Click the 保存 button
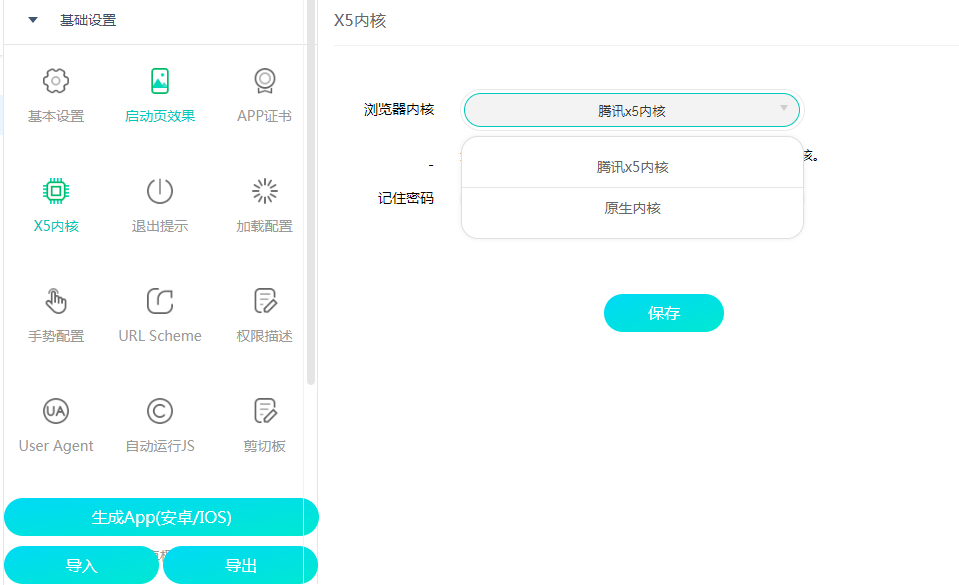 [664, 313]
